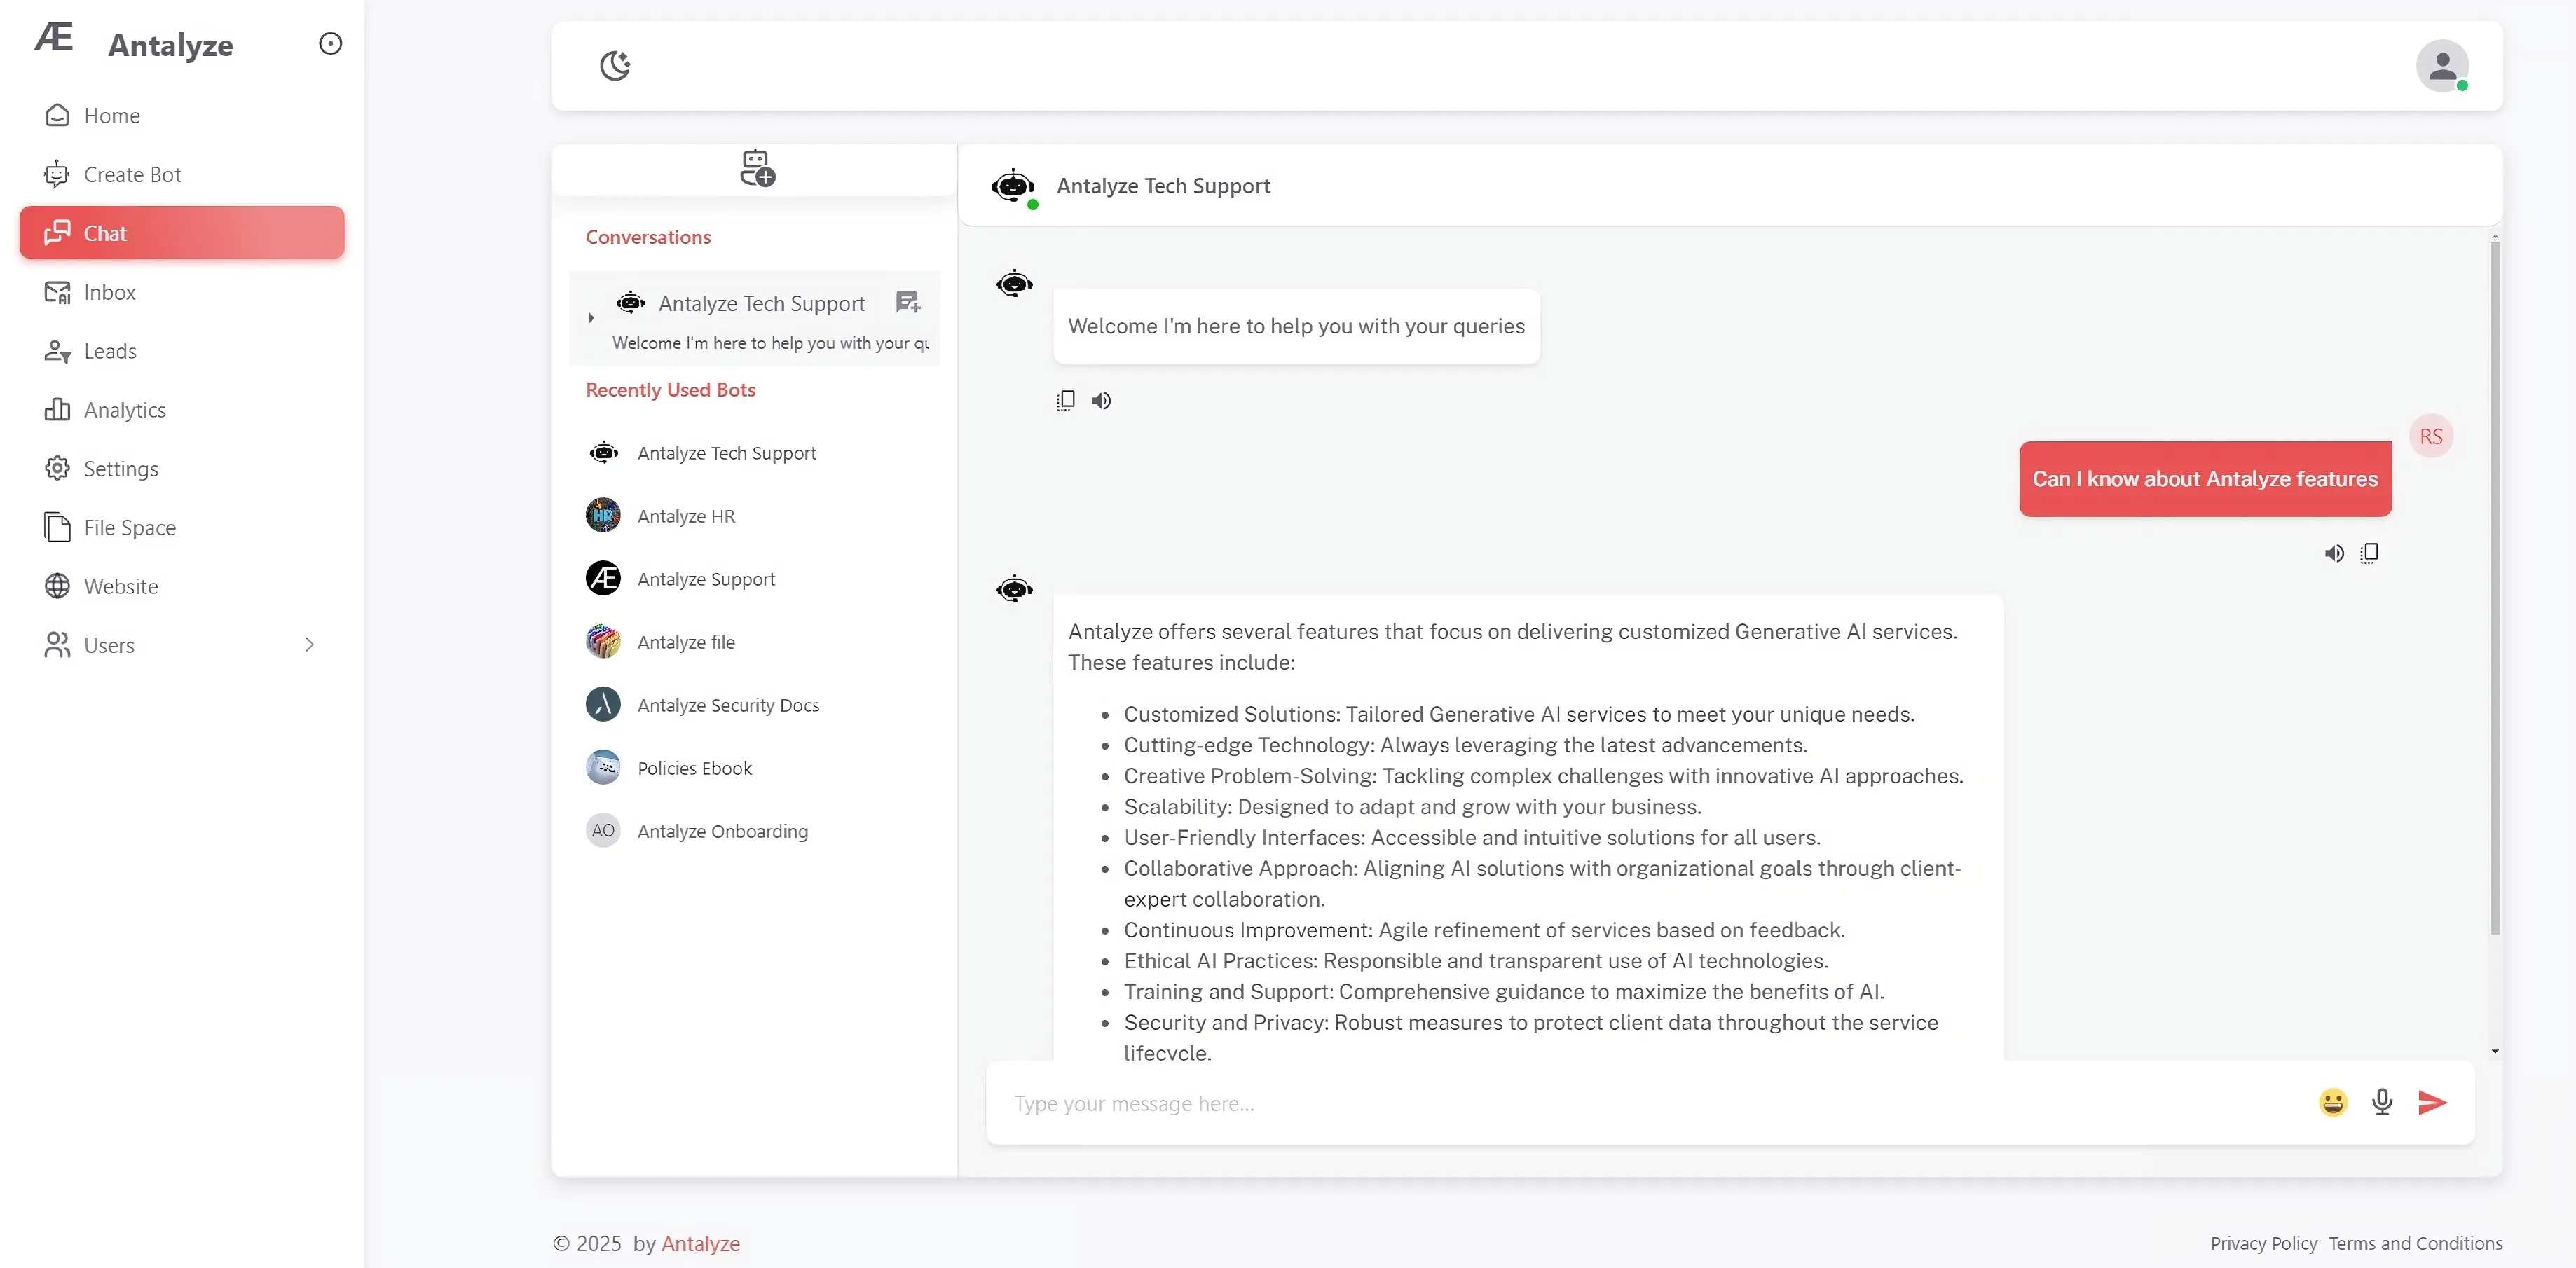Play audio for the welcome message

tap(1101, 400)
